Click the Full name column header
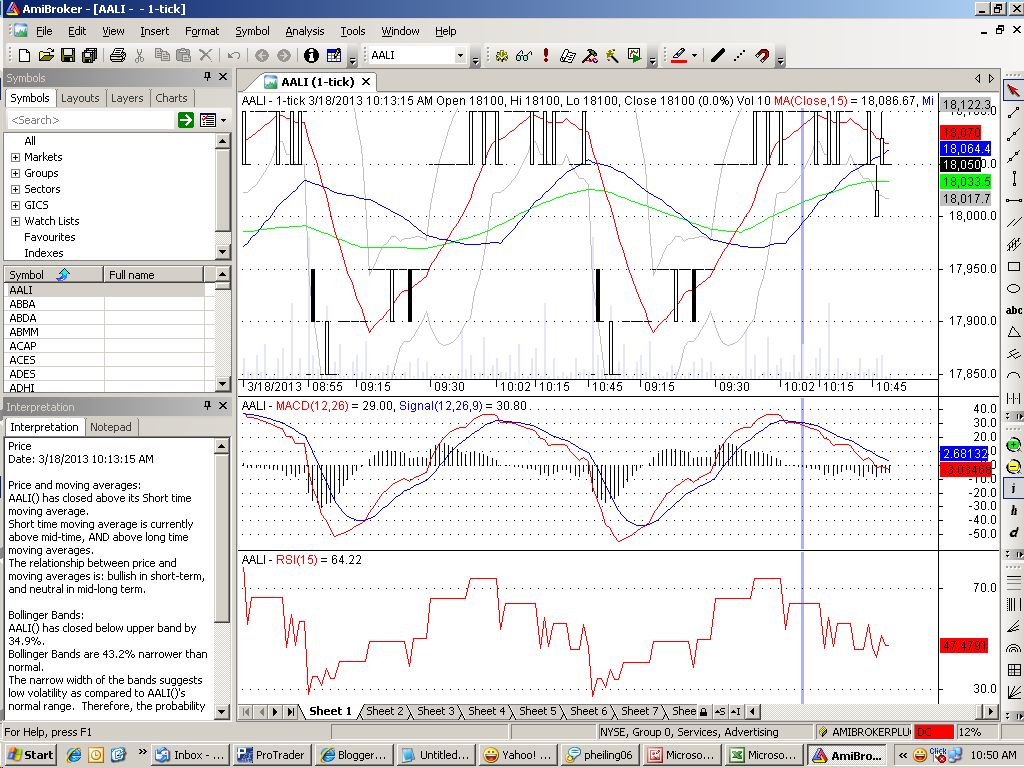 (x=153, y=274)
